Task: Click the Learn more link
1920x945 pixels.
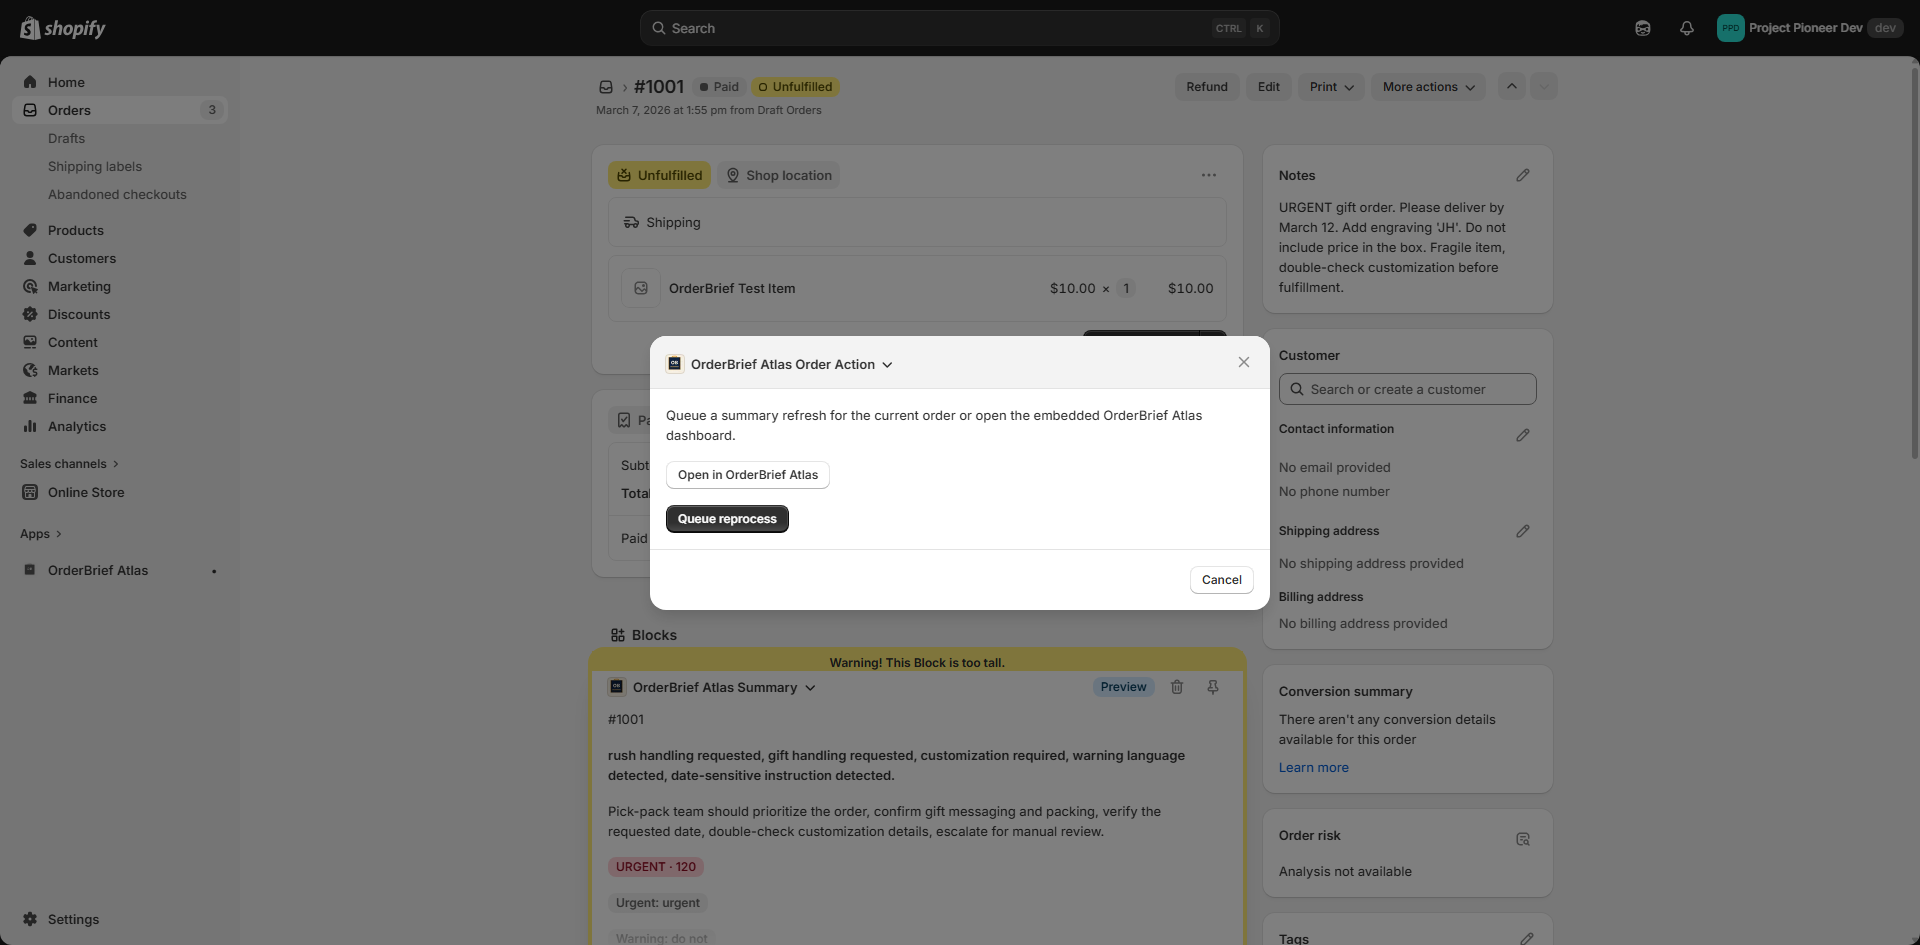Action: pyautogui.click(x=1314, y=768)
